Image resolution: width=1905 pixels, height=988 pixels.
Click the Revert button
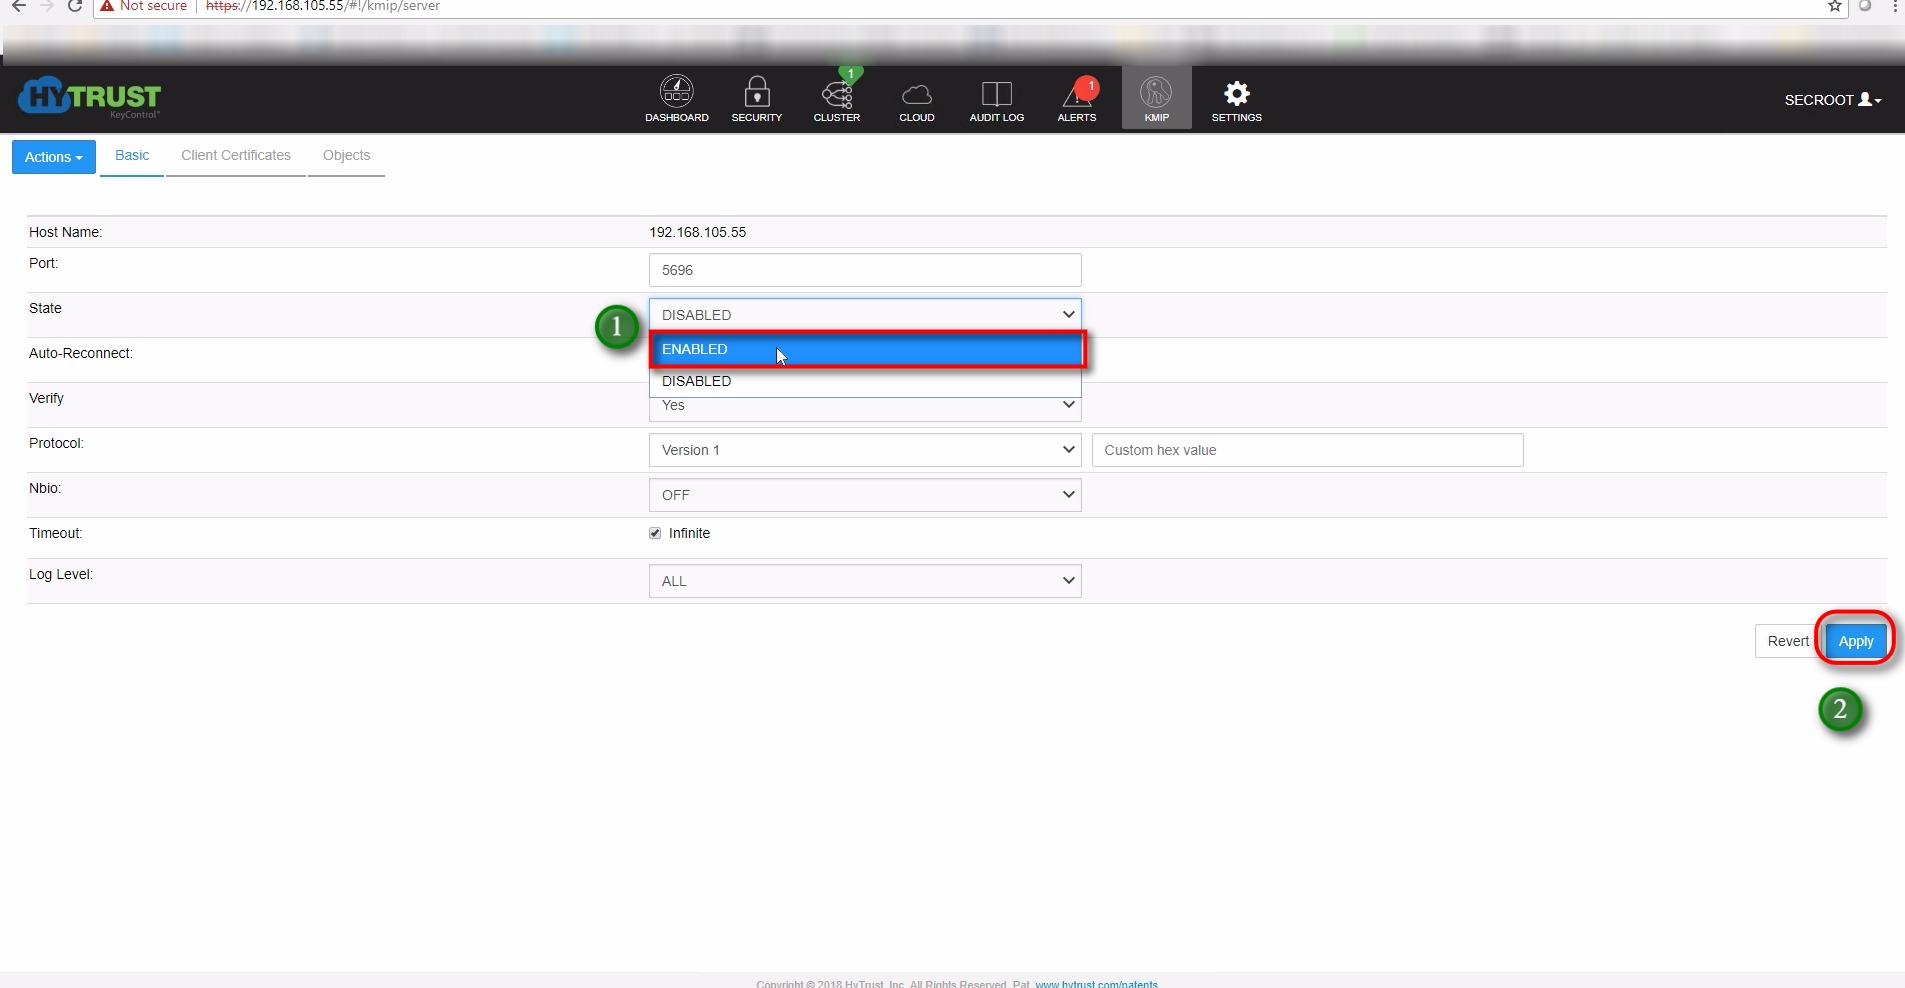coord(1787,641)
